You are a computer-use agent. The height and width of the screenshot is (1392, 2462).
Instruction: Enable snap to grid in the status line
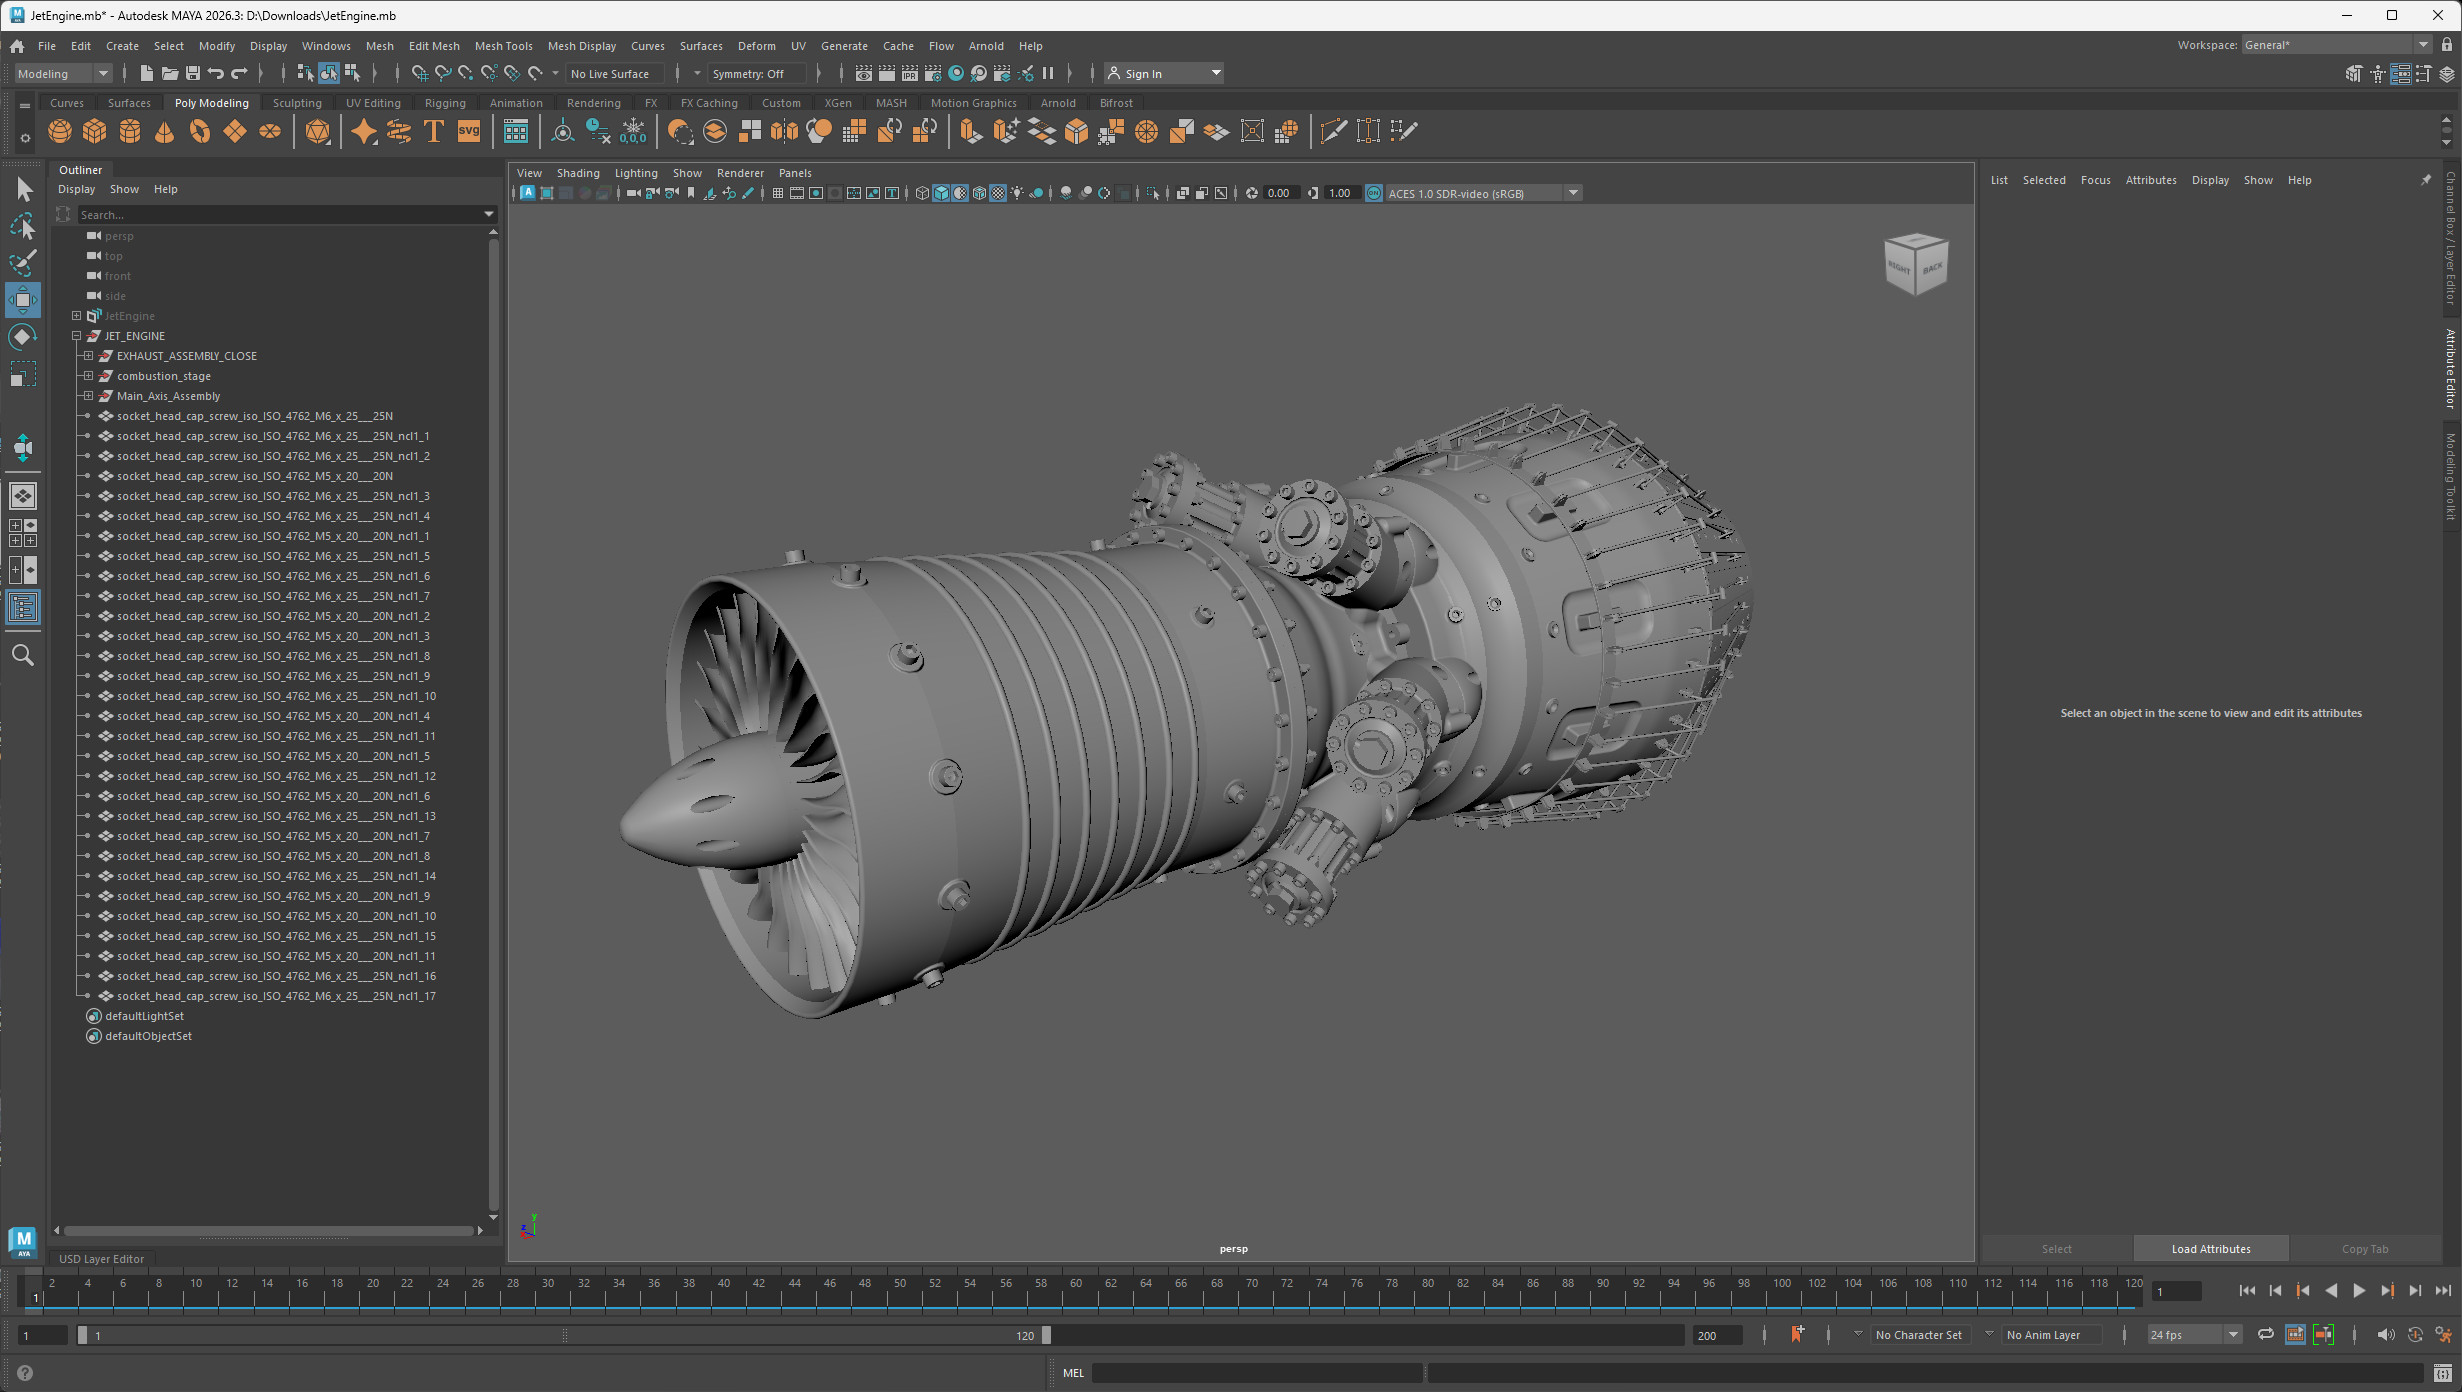tap(419, 73)
